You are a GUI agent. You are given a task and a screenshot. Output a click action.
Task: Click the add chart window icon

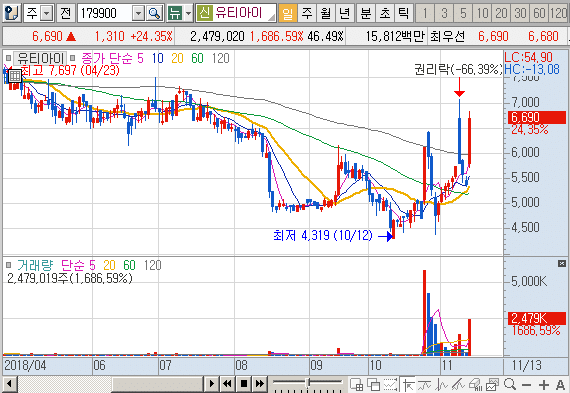point(357,385)
